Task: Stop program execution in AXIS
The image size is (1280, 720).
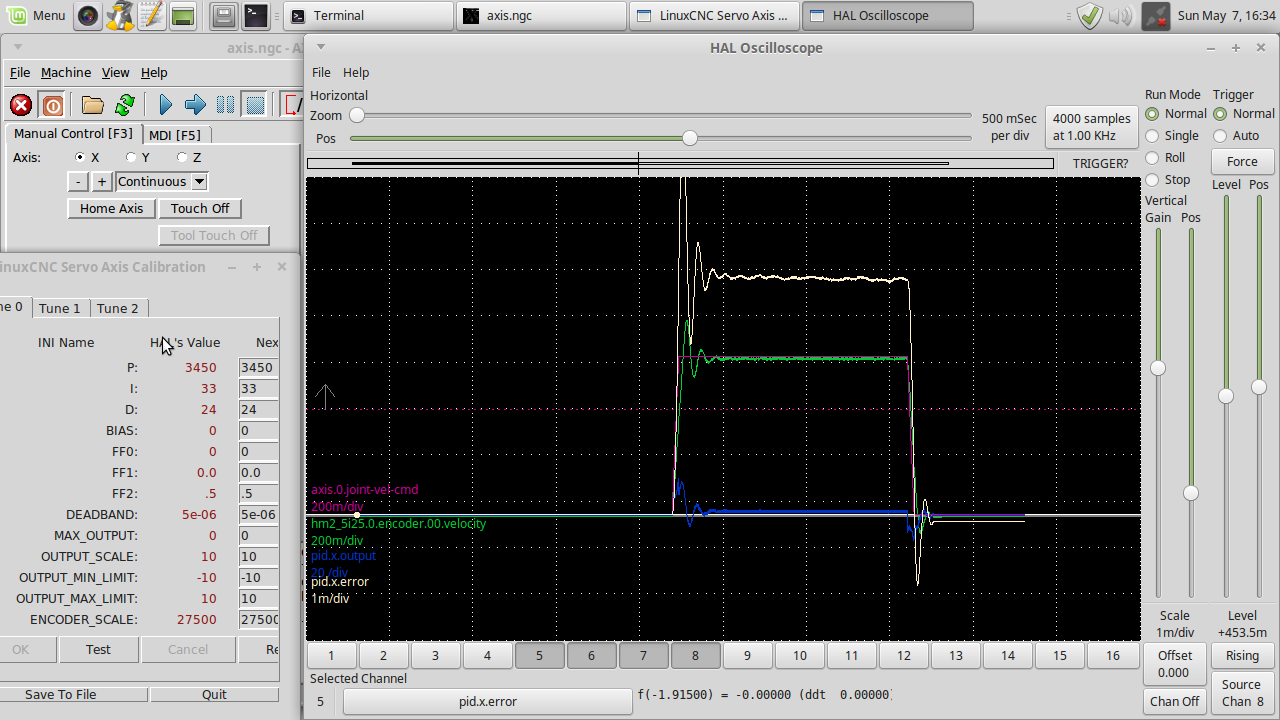Action: click(x=255, y=105)
